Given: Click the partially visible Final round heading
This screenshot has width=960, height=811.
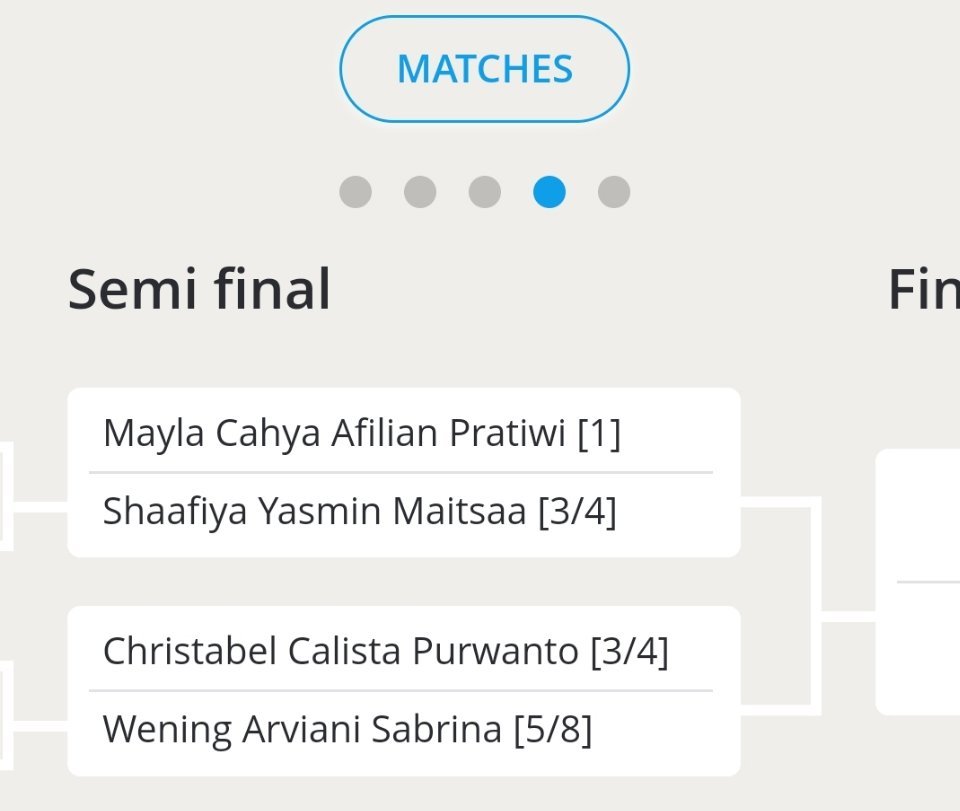Looking at the screenshot, I should click(923, 289).
